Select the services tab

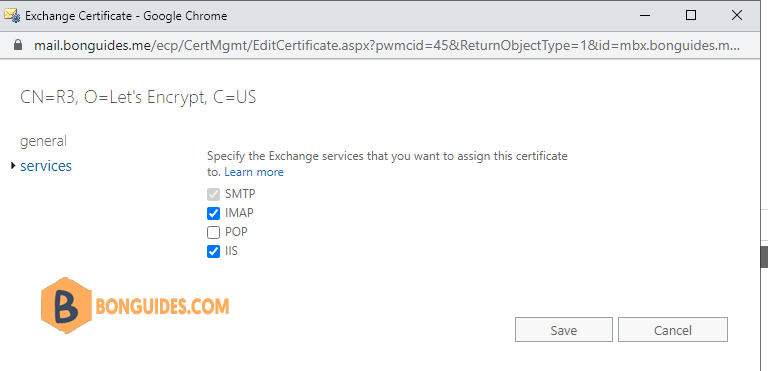[x=46, y=166]
